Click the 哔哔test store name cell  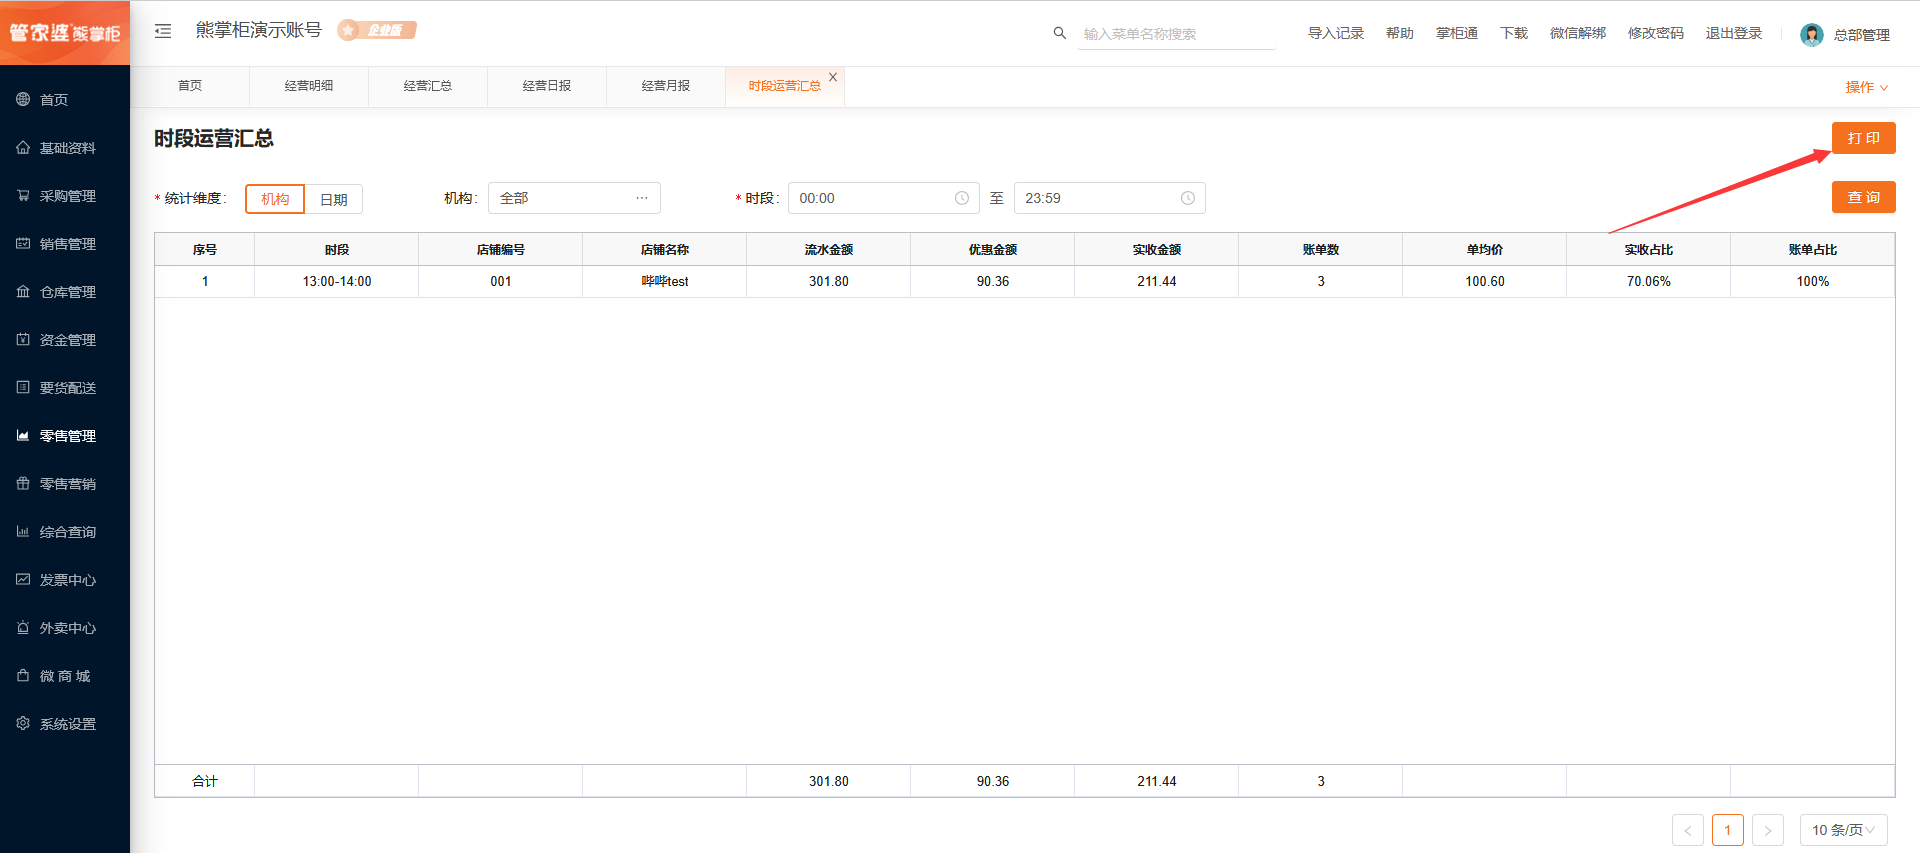coord(665,282)
